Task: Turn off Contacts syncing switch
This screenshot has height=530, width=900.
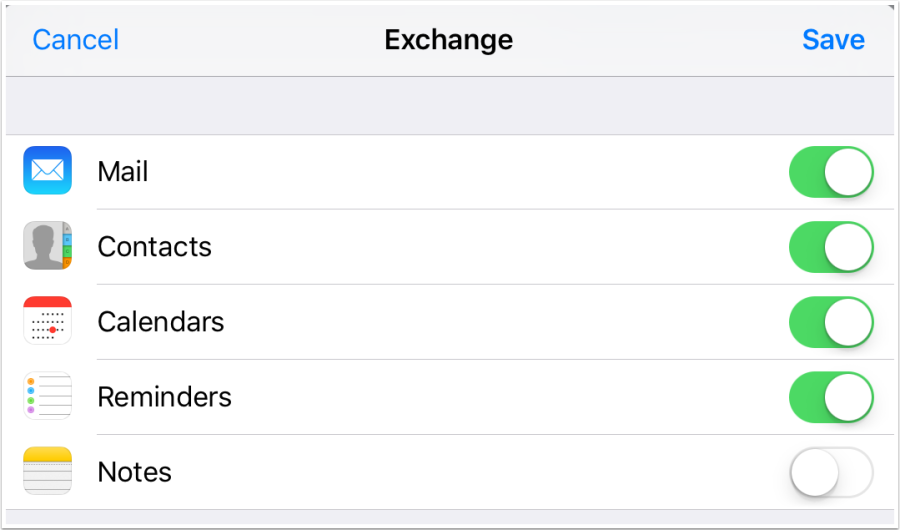Action: (x=831, y=247)
